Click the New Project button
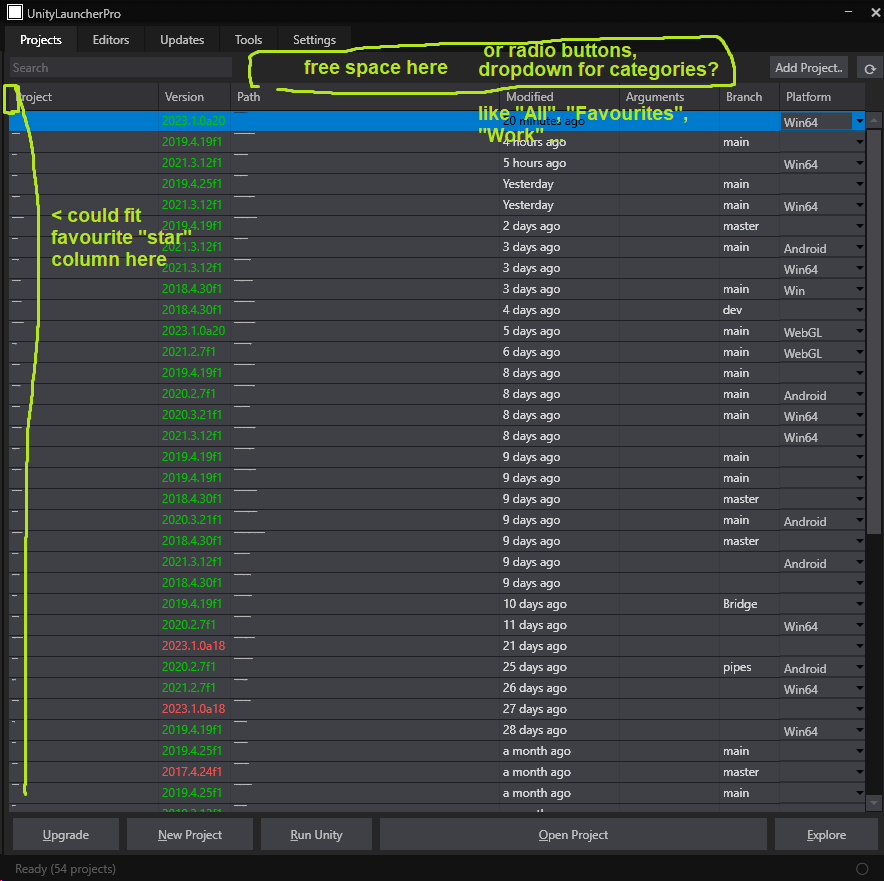The height and width of the screenshot is (881, 884). tap(189, 834)
